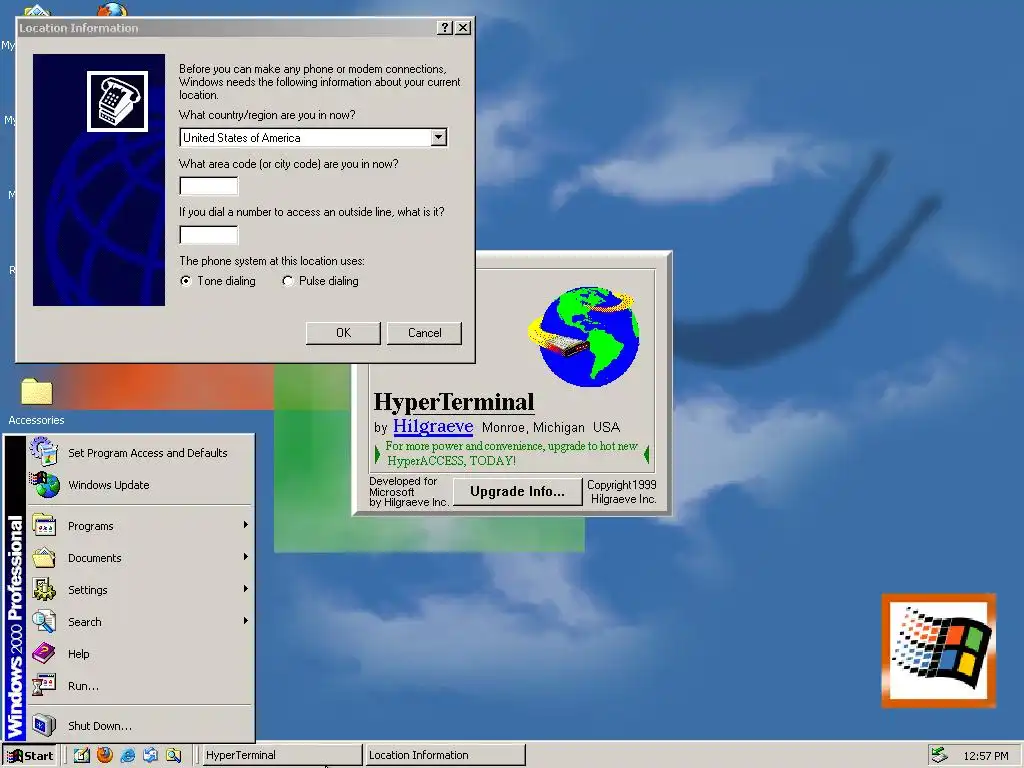Click the Programs folder icon
The width and height of the screenshot is (1024, 768).
[x=44, y=526]
